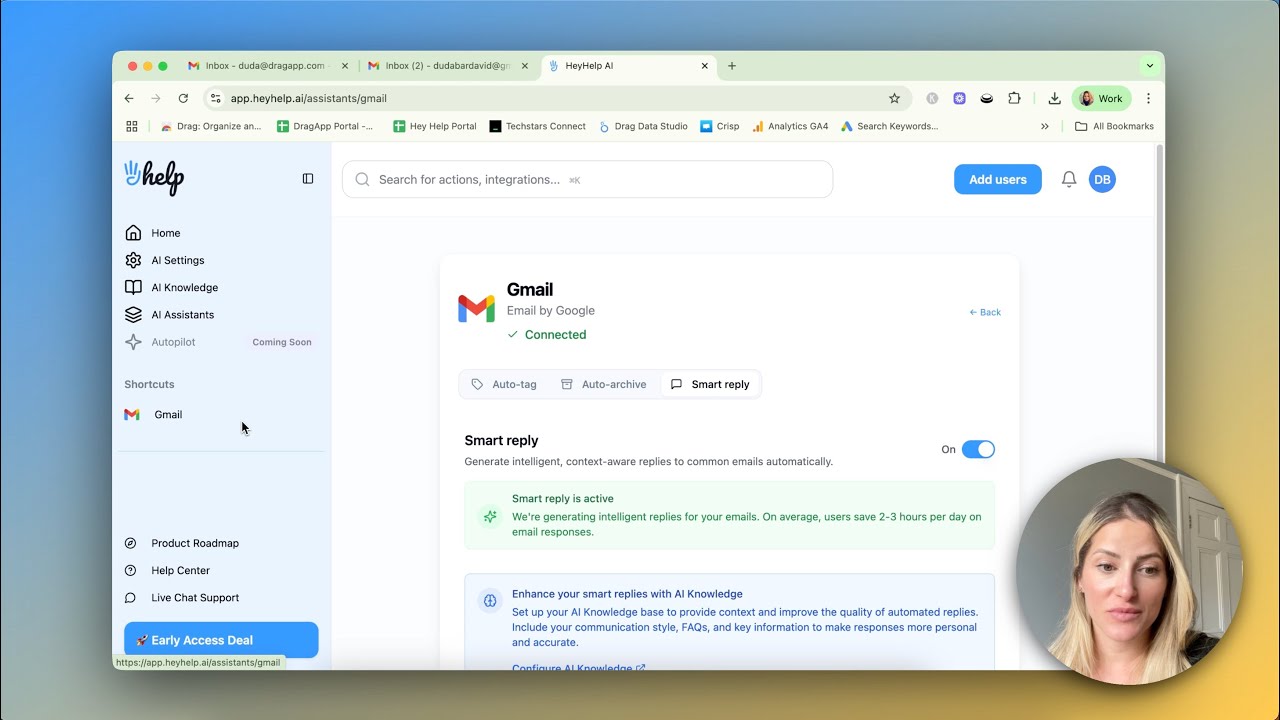Expand the hidden bookmarks chevron
Viewport: 1280px width, 720px height.
1045,126
